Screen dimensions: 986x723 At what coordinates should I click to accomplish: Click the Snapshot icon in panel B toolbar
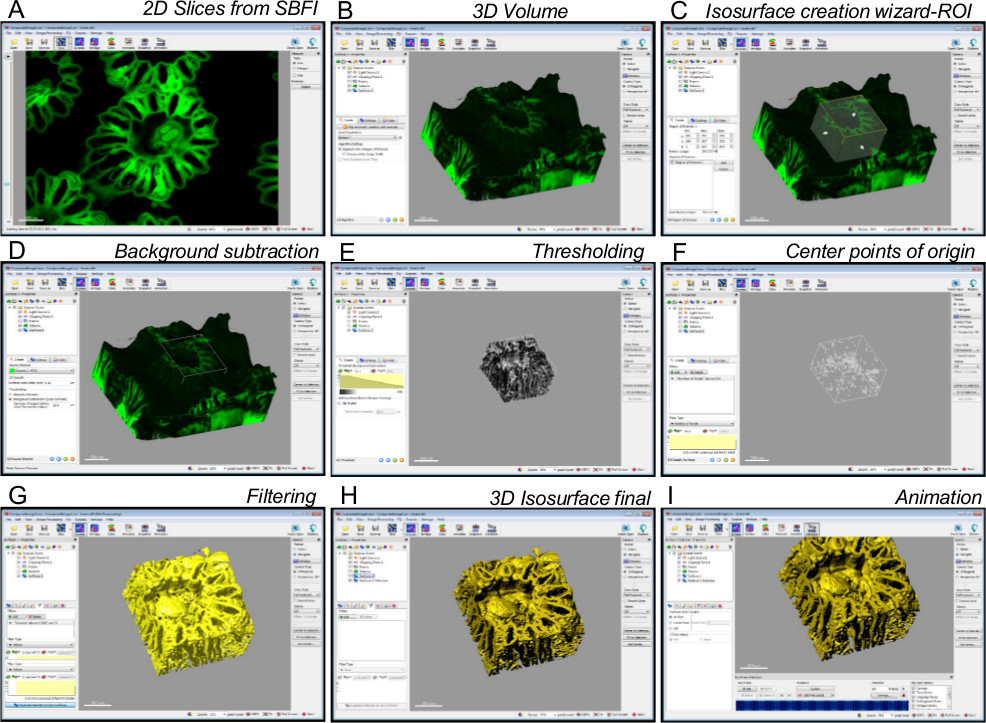(x=474, y=43)
